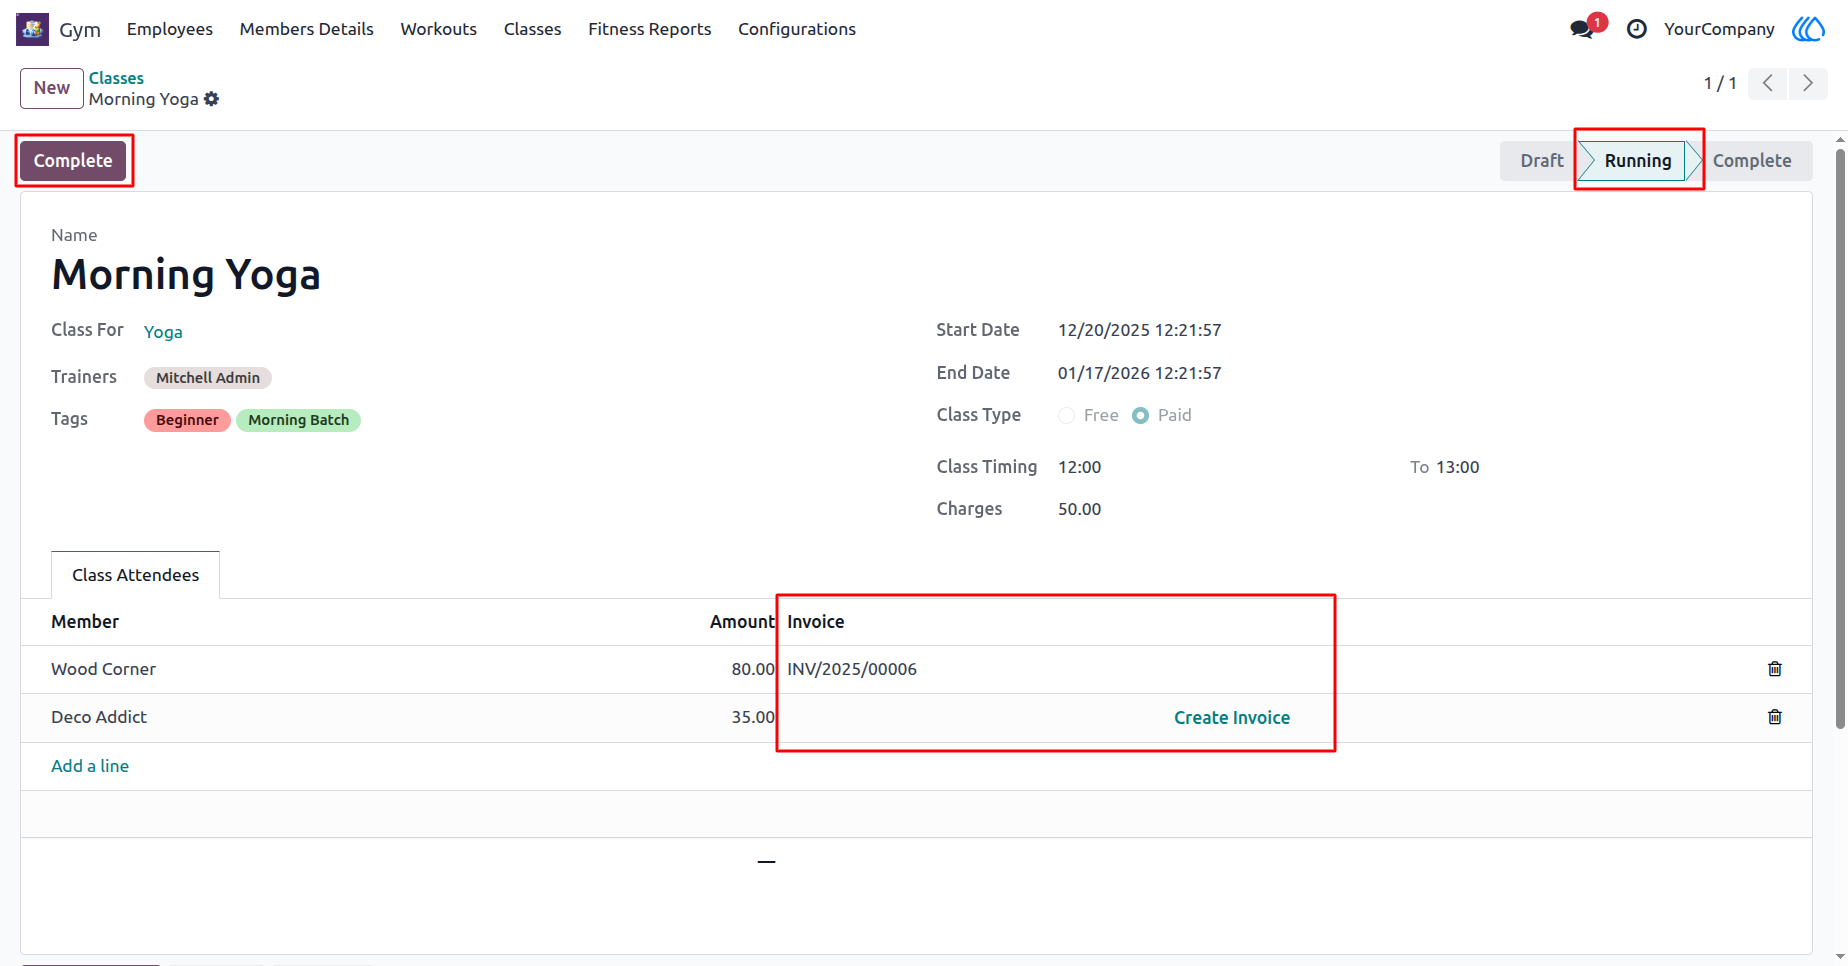Click the Mitchell Admin trainer tag
The height and width of the screenshot is (966, 1848).
click(x=208, y=378)
